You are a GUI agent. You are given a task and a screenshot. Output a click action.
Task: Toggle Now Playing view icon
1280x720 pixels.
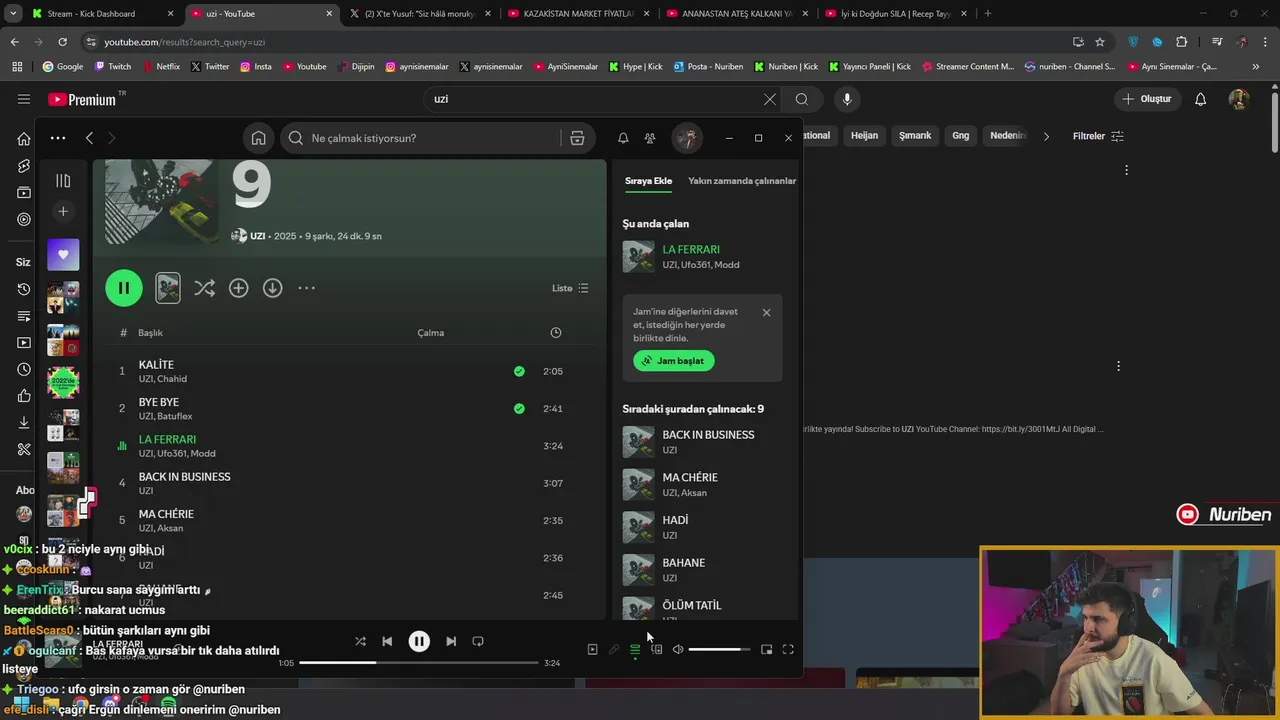coord(592,650)
